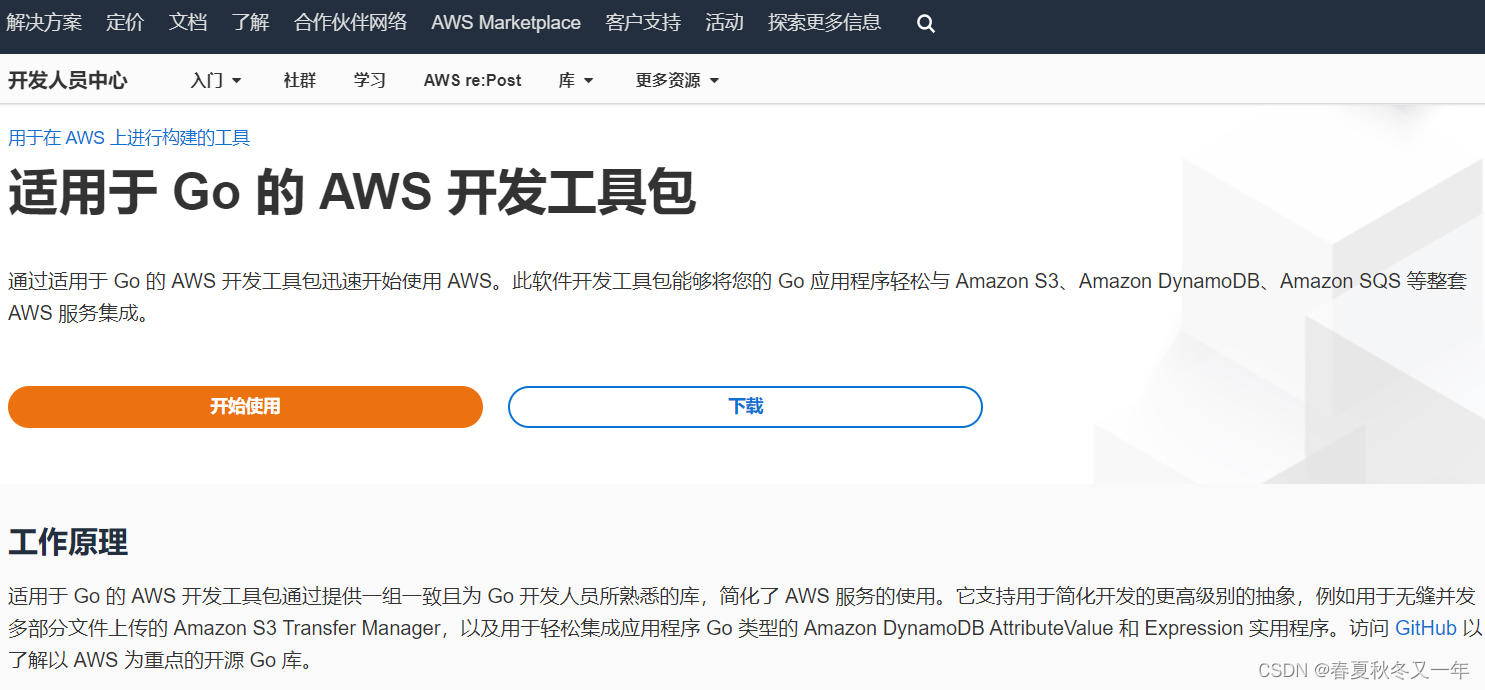
Task: Go to 文档 in top navigation
Action: 188,22
